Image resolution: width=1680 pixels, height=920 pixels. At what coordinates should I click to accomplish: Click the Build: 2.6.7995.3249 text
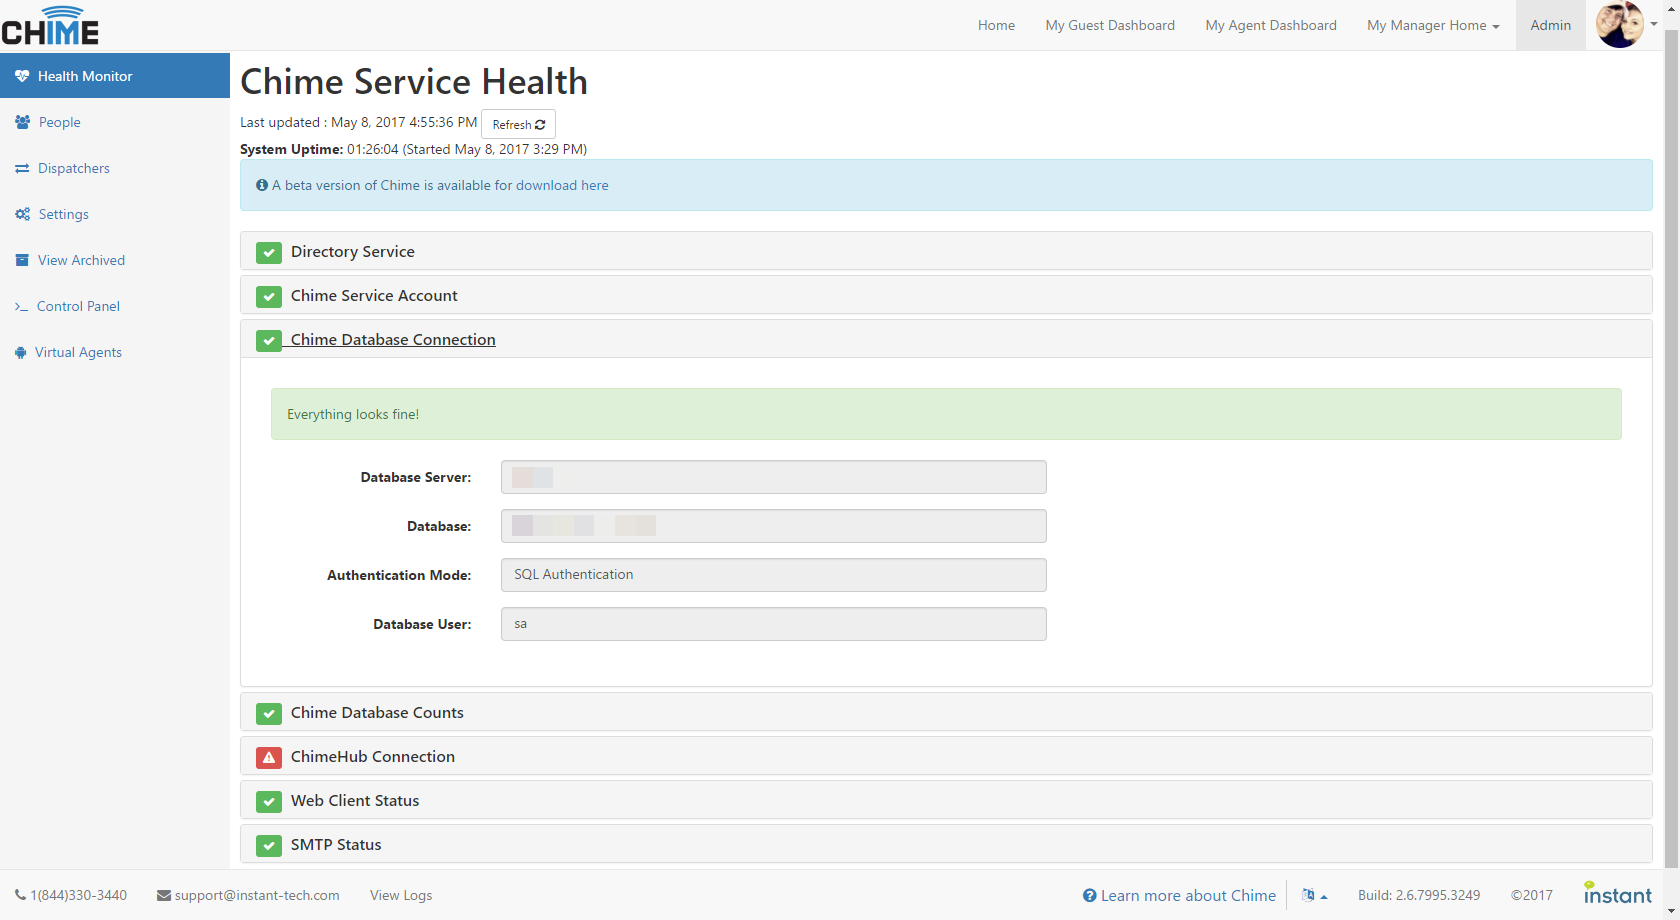tap(1419, 895)
